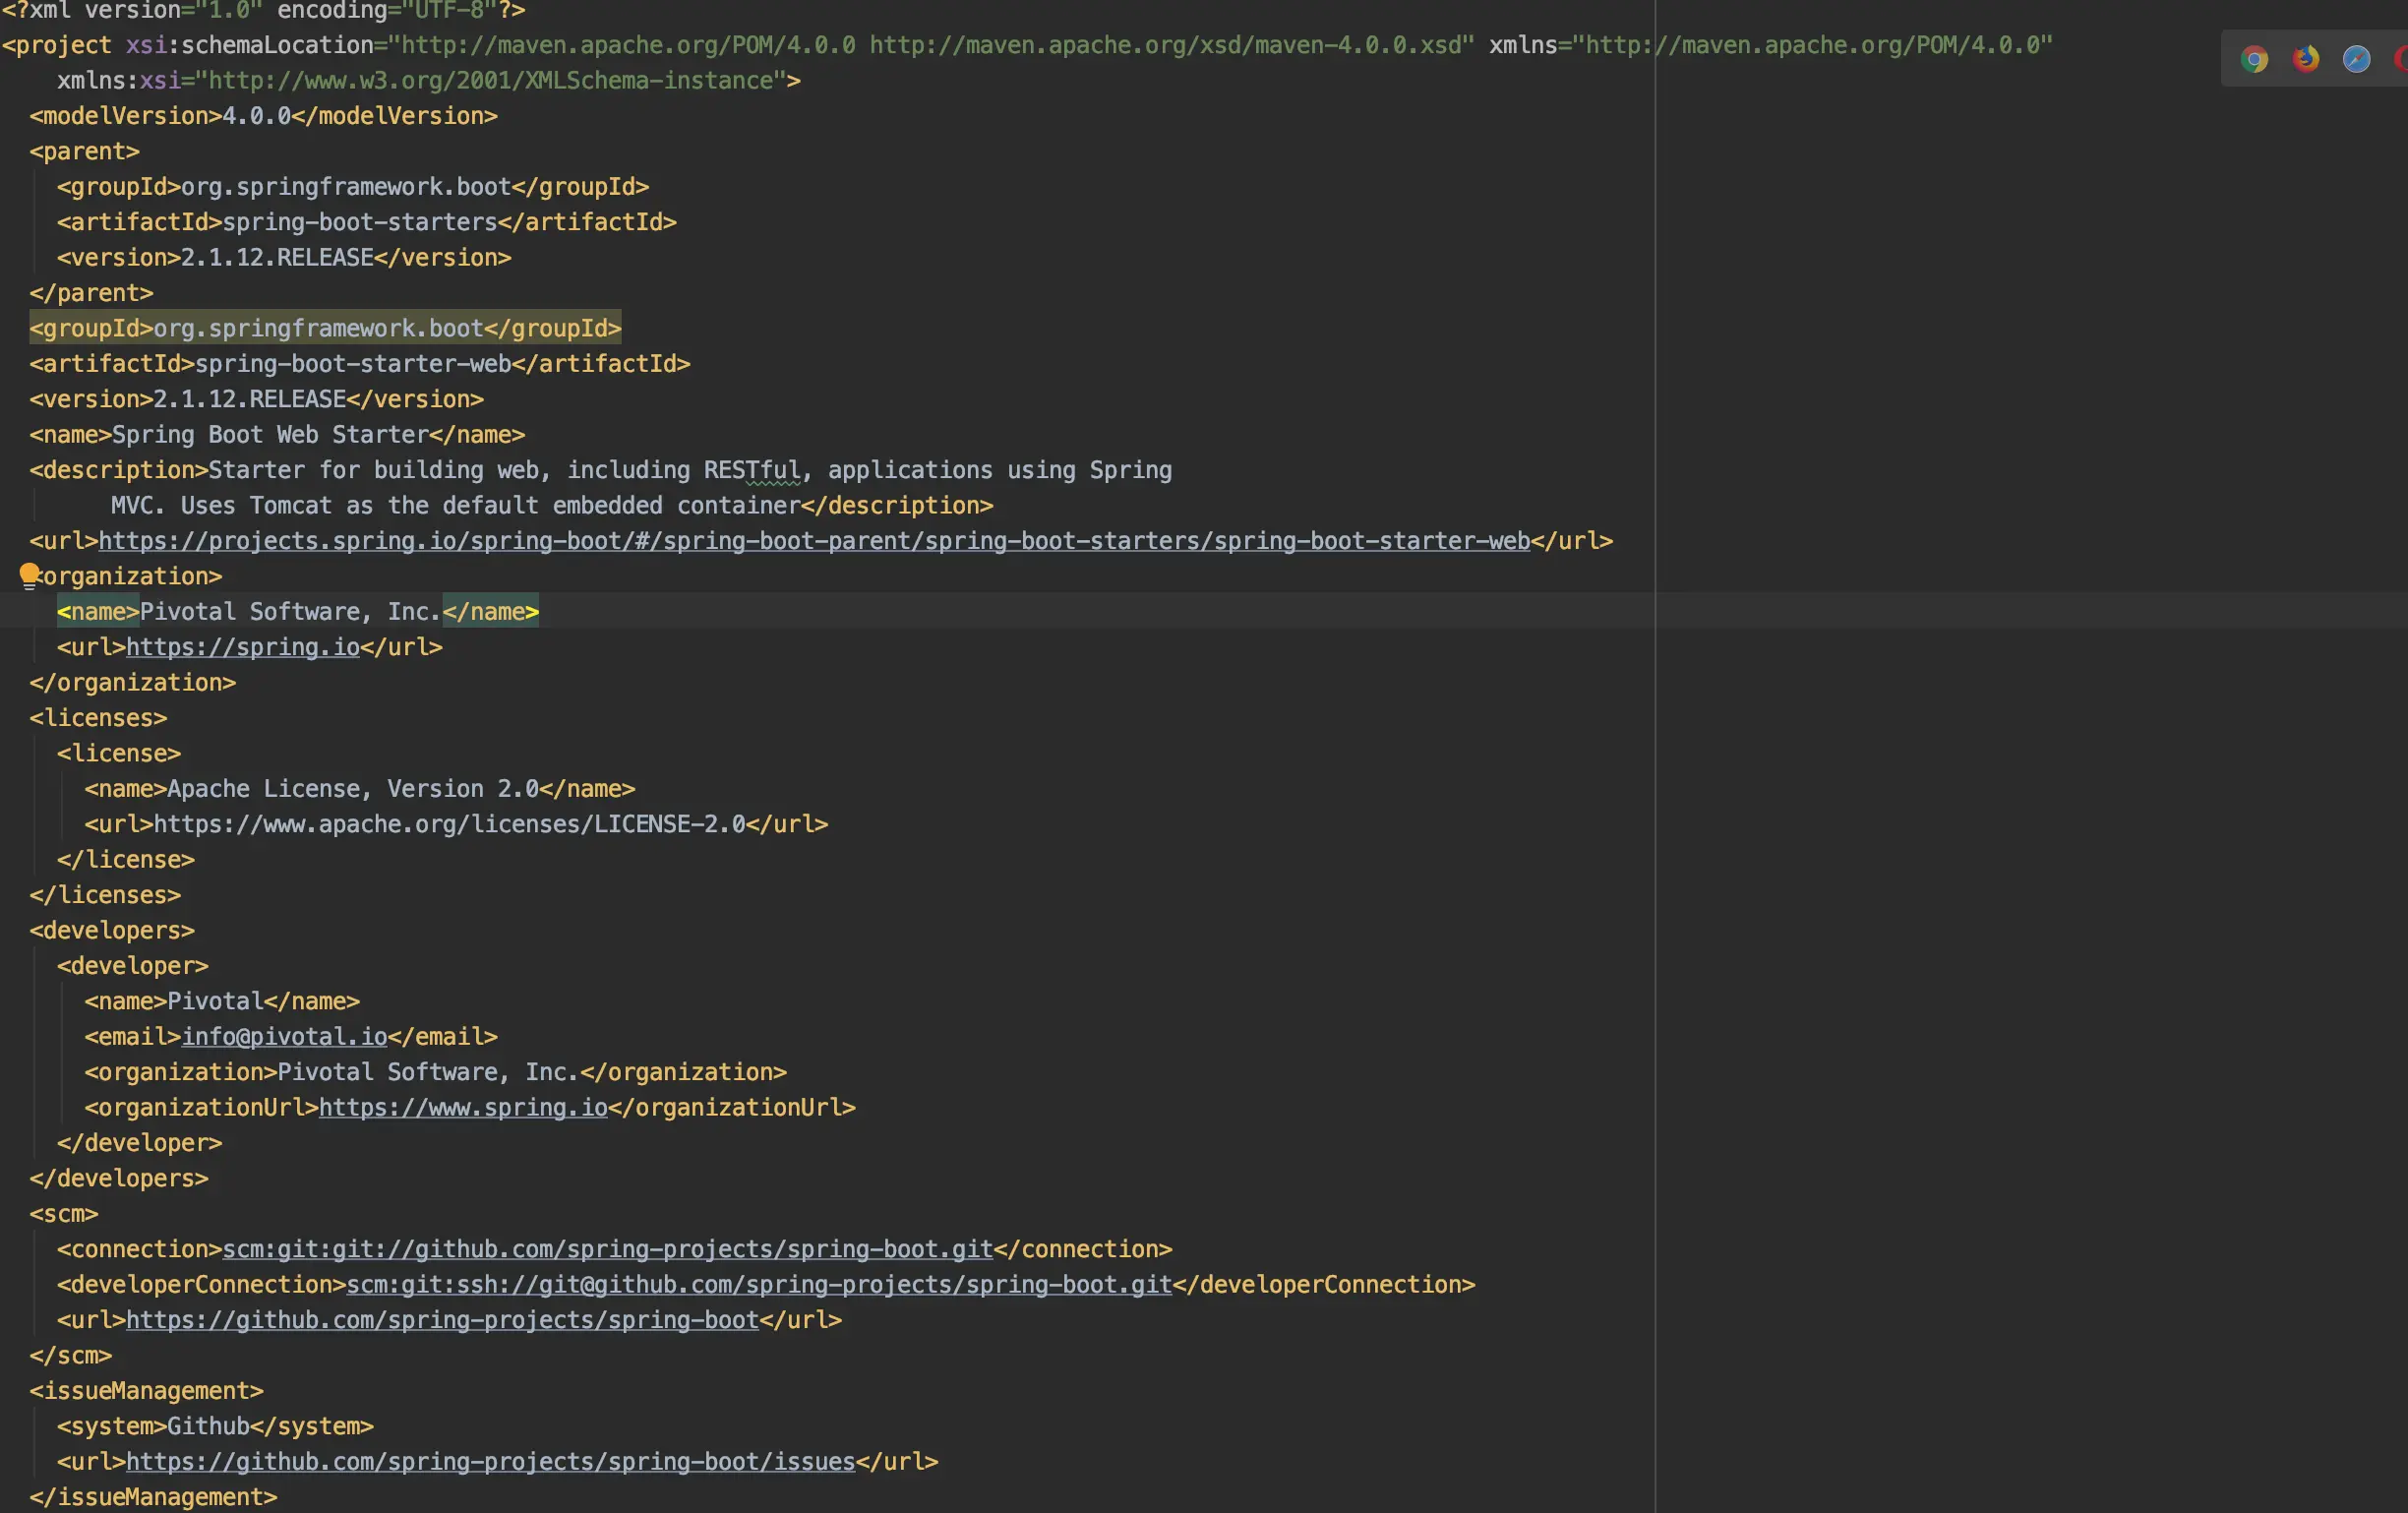Open the https://spring.io organization link
The width and height of the screenshot is (2408, 1513).
(x=242, y=647)
